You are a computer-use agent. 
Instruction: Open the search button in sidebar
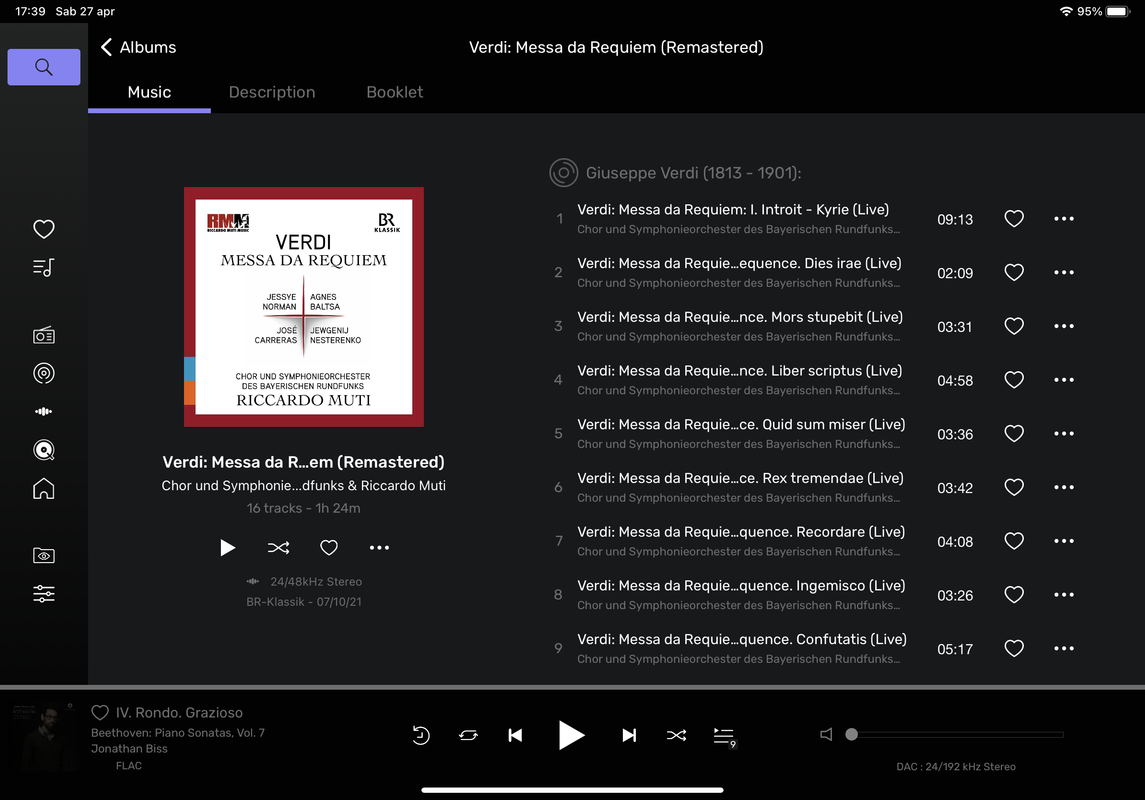pos(44,67)
